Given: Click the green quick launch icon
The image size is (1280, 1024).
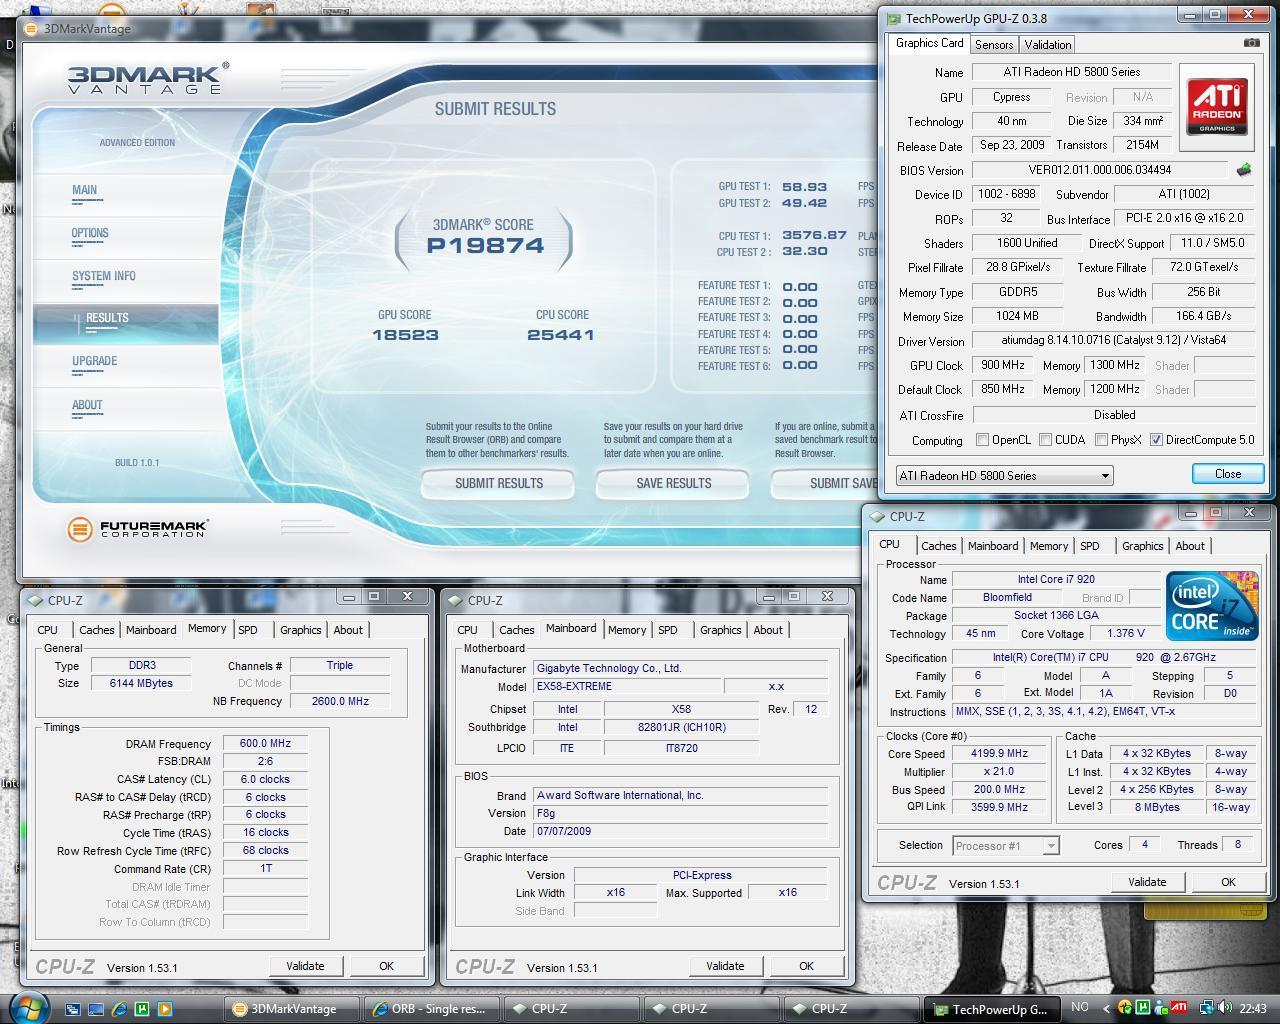Looking at the screenshot, I should pos(142,1009).
